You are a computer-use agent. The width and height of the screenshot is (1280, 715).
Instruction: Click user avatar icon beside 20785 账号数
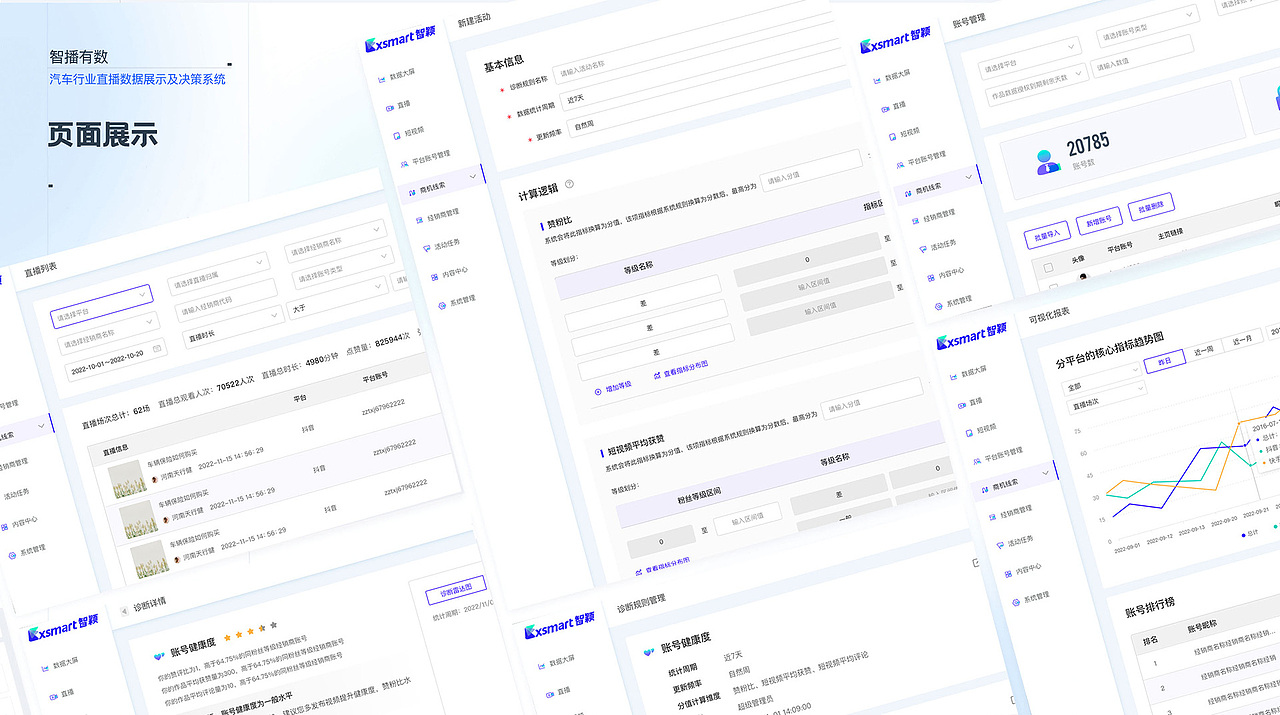[x=1047, y=161]
